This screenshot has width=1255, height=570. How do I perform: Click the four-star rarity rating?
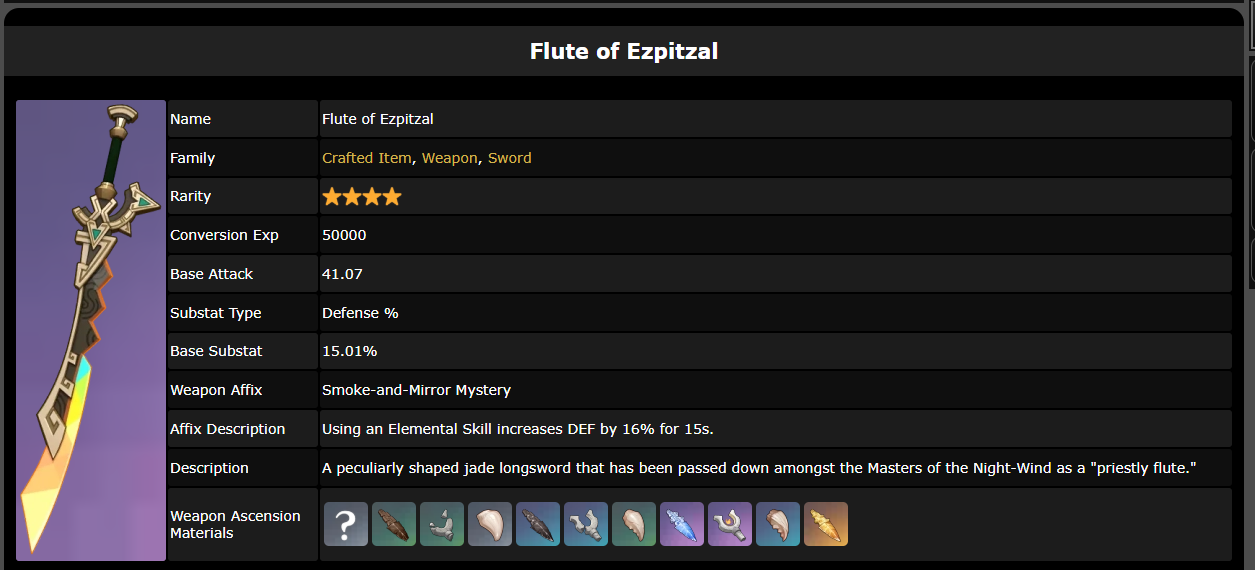pyautogui.click(x=361, y=197)
